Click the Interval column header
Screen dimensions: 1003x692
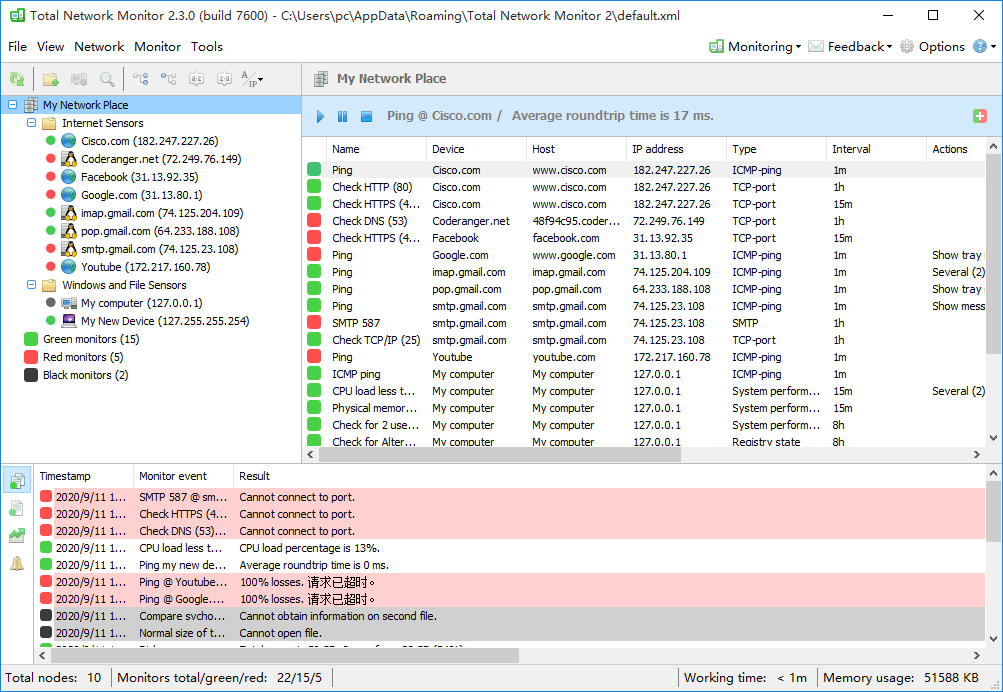[x=876, y=149]
